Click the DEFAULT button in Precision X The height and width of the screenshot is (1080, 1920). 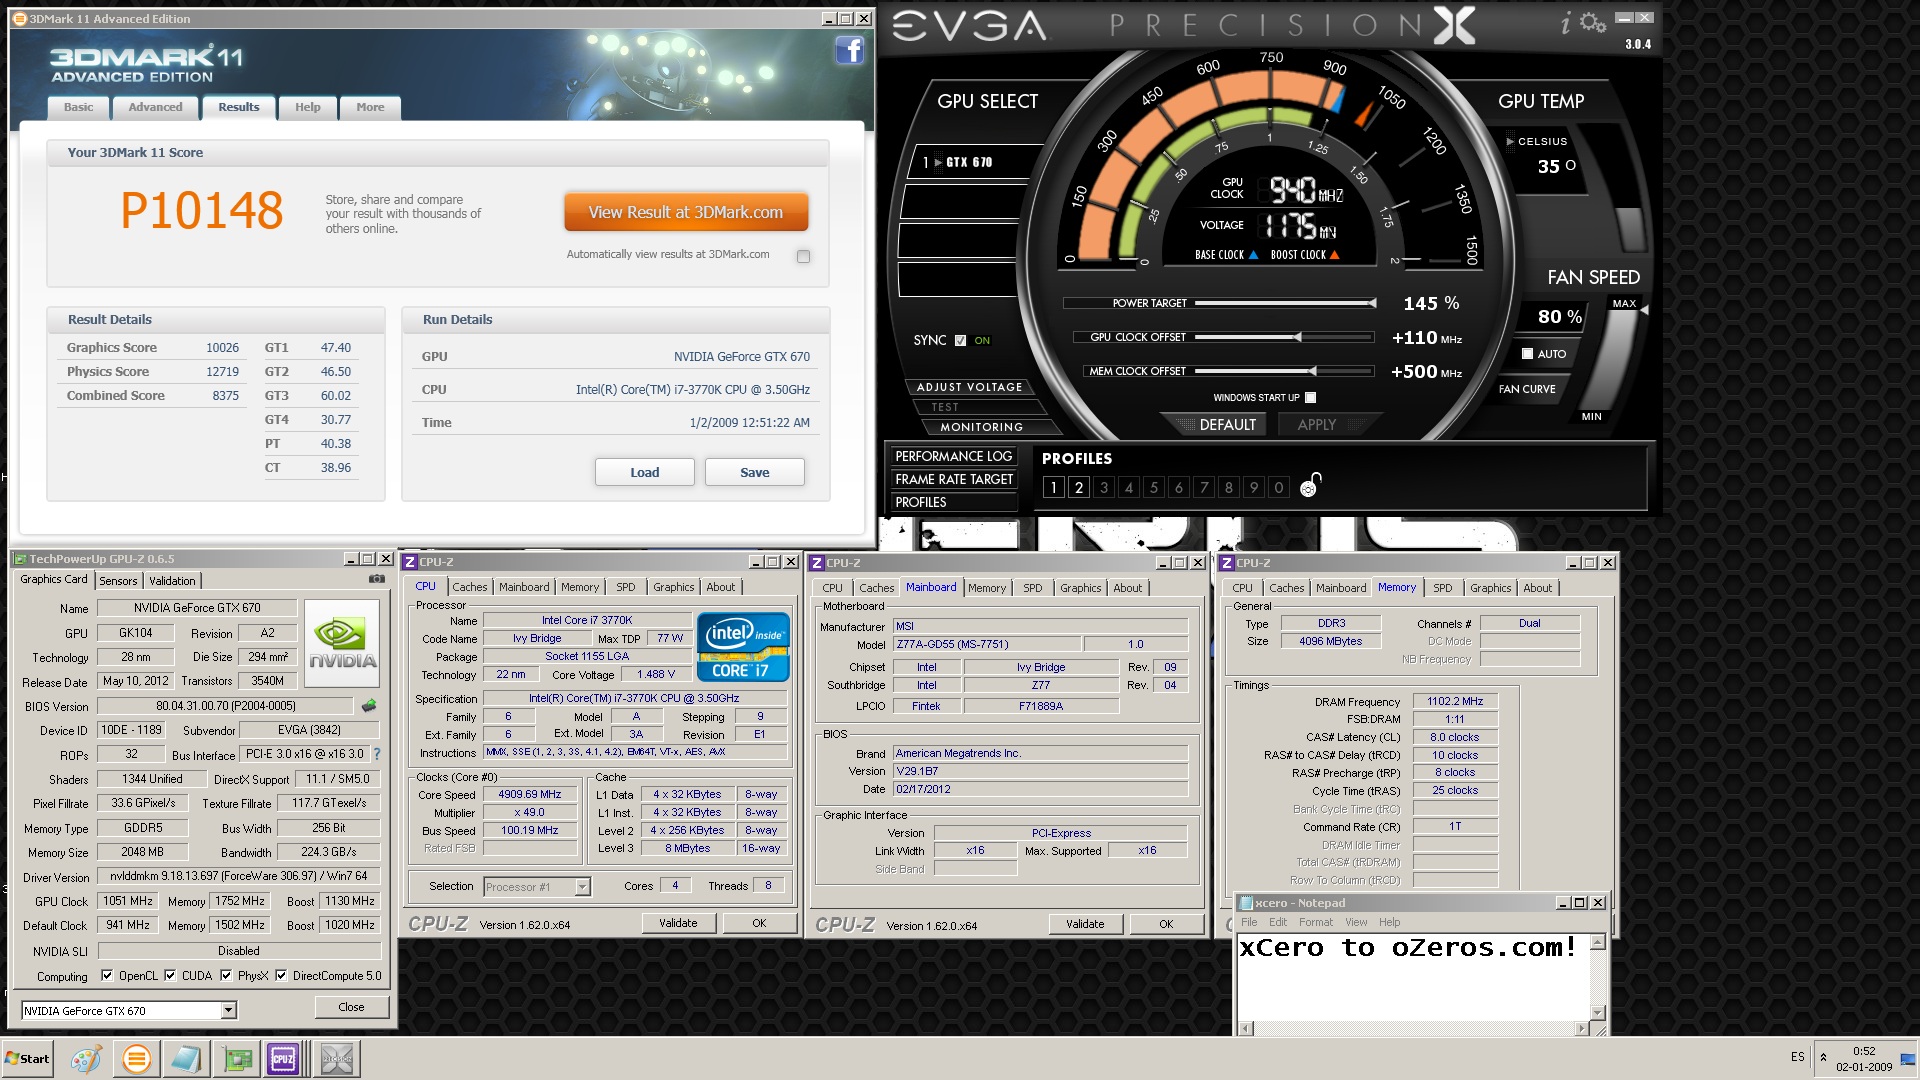[1227, 424]
